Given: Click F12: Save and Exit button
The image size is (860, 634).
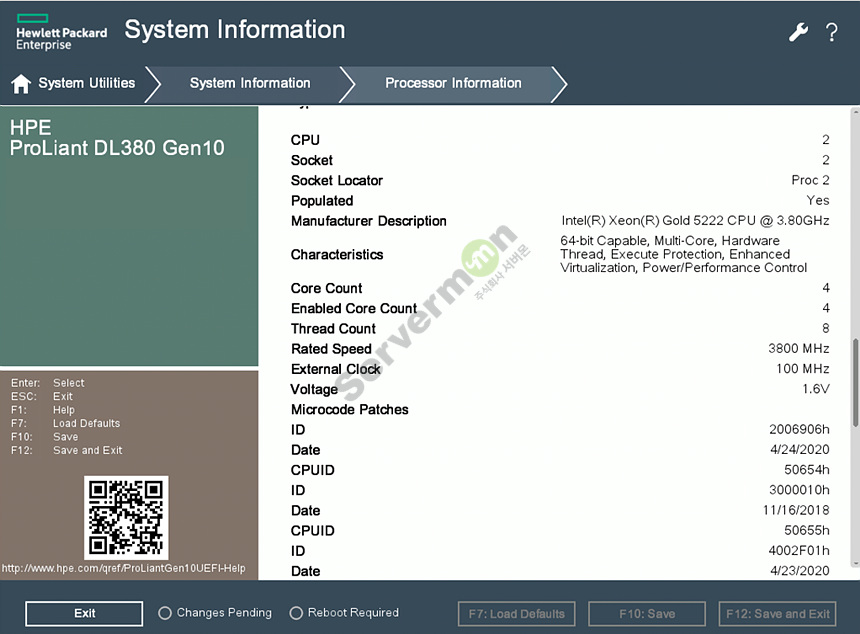Looking at the screenshot, I should [777, 614].
